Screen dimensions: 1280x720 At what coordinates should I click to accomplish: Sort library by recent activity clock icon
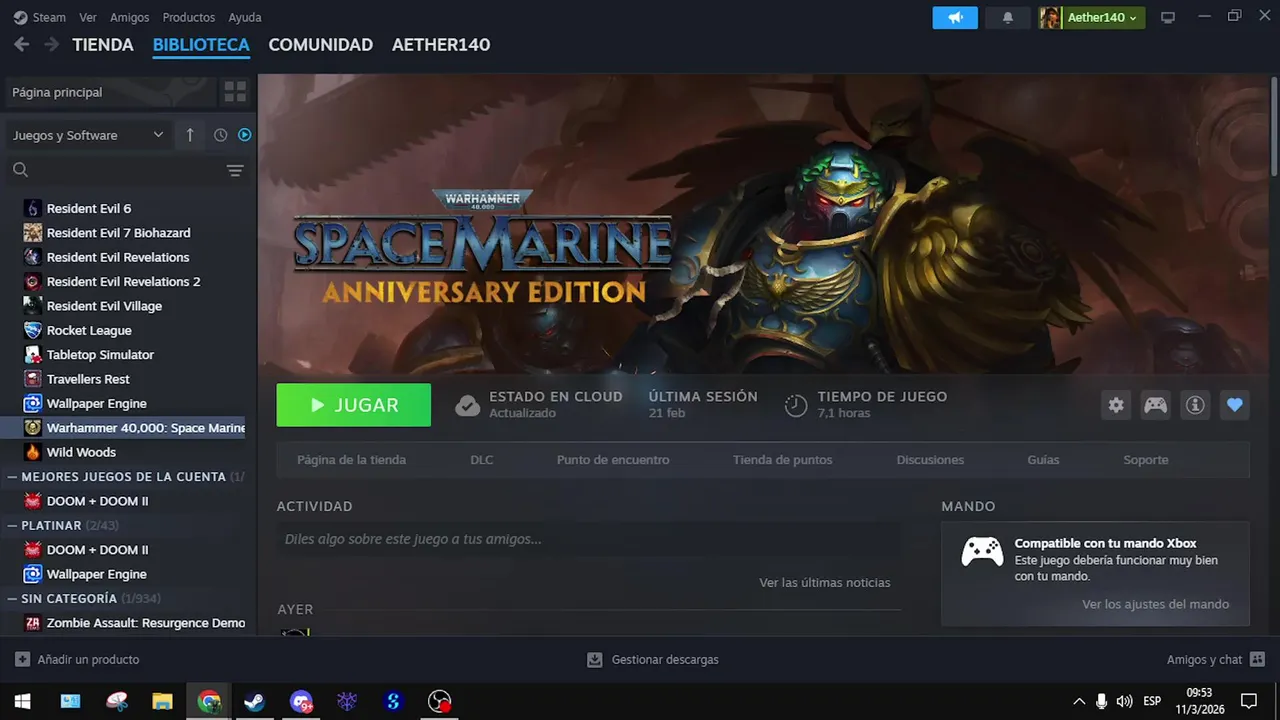(x=220, y=135)
